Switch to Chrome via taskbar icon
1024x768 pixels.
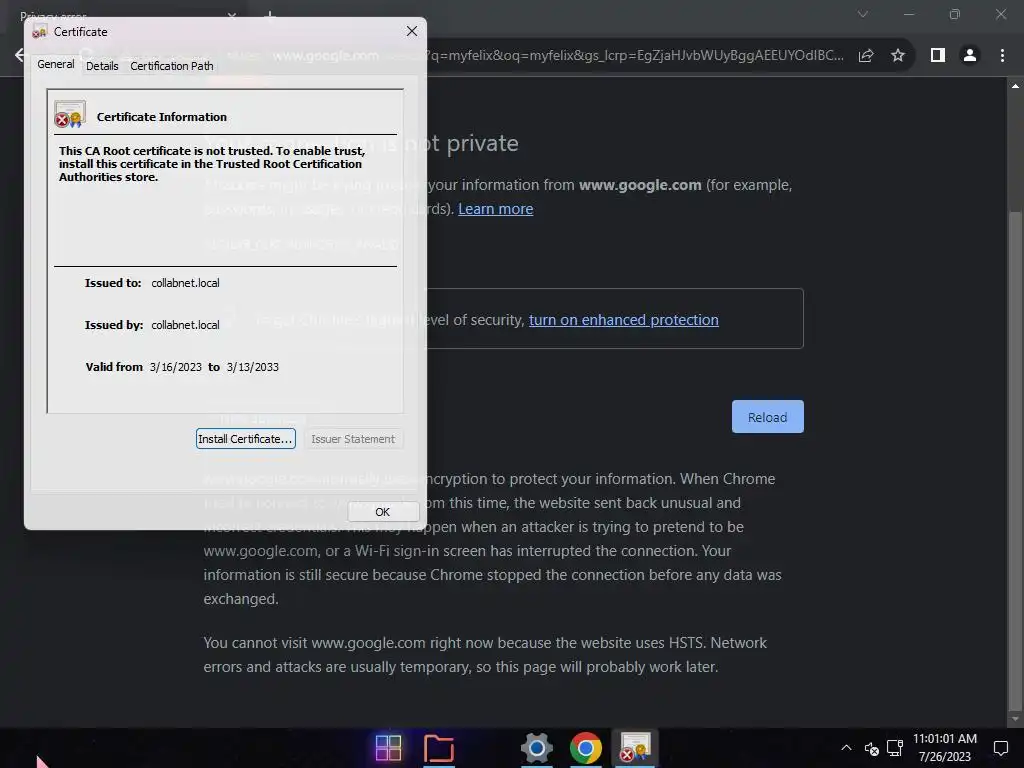(x=585, y=748)
